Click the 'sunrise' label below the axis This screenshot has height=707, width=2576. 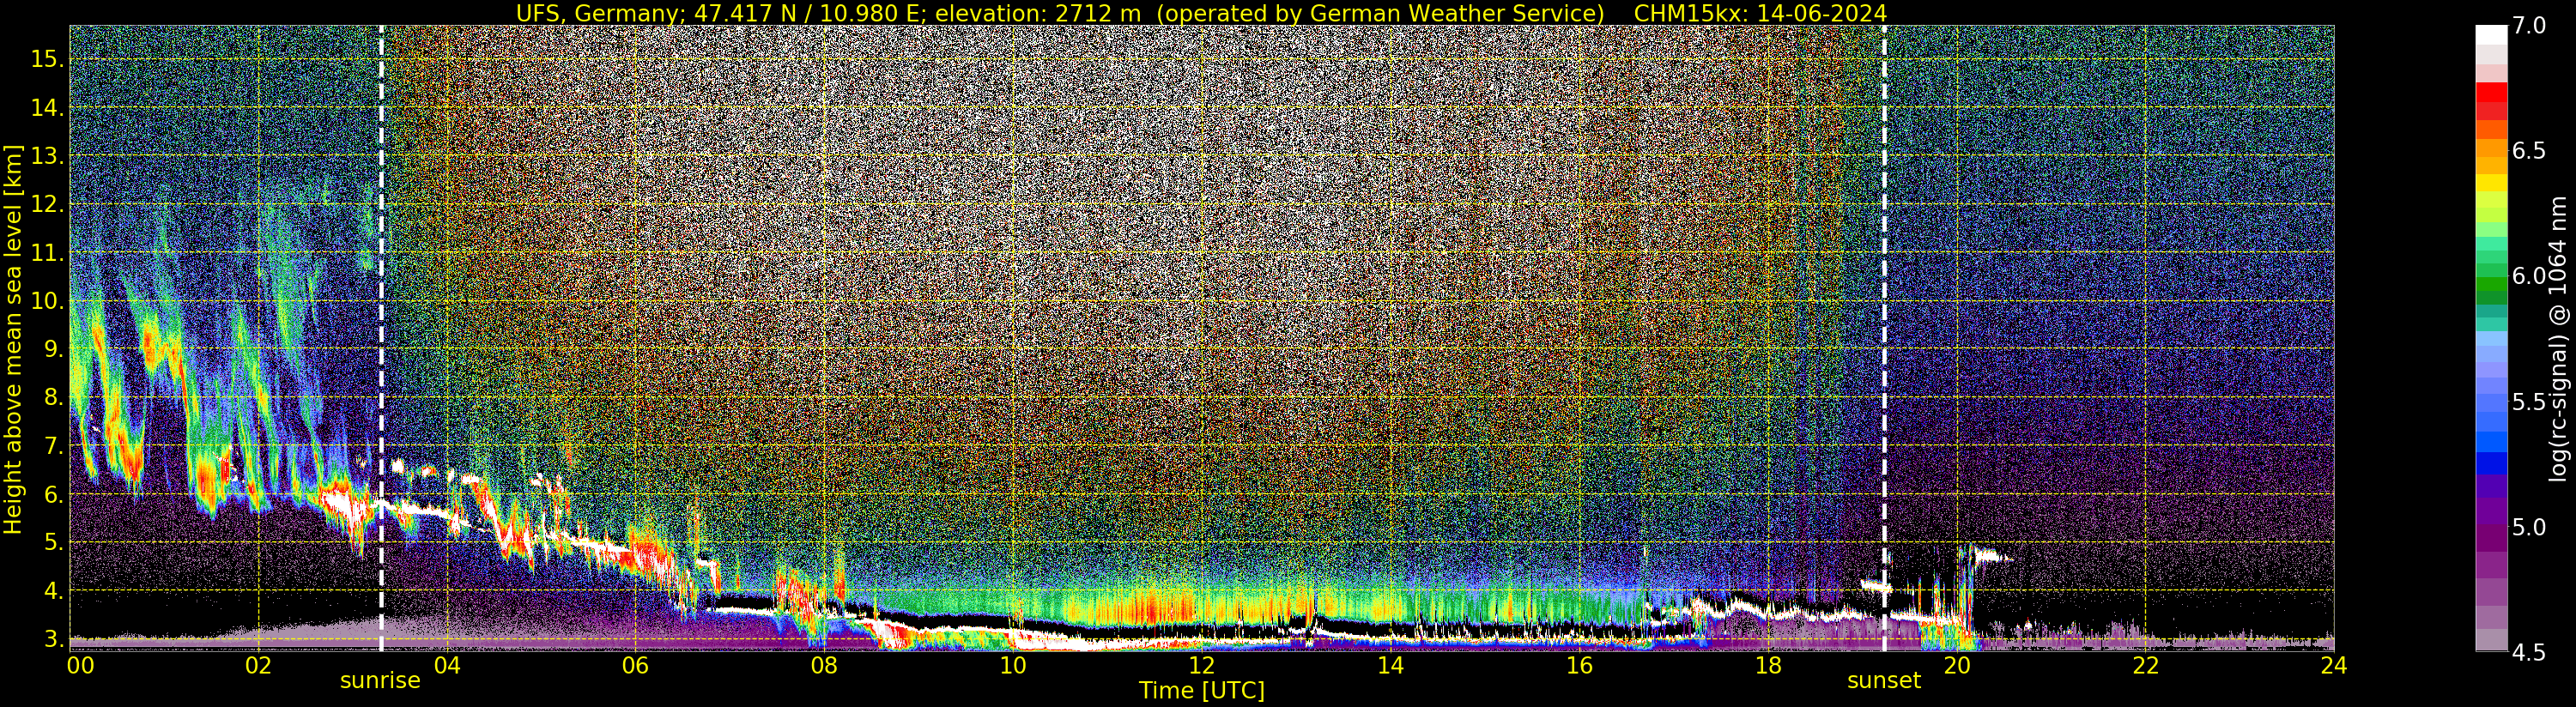[380, 681]
